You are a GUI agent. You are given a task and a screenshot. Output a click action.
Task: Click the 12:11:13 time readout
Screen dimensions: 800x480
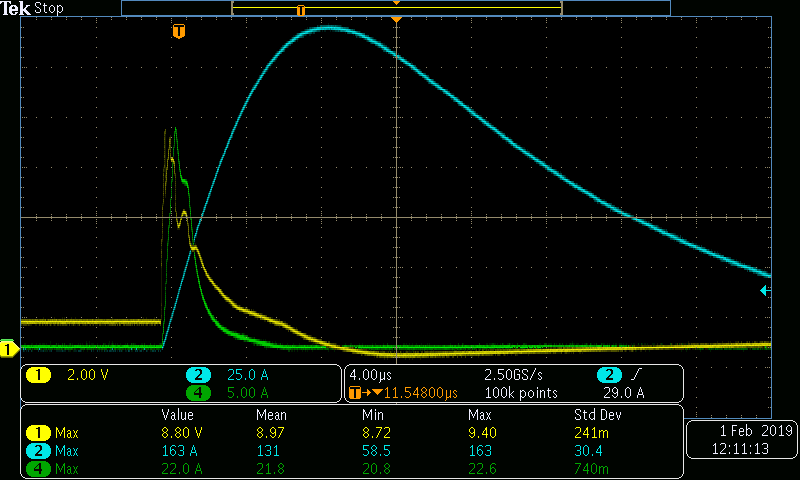[x=740, y=449]
